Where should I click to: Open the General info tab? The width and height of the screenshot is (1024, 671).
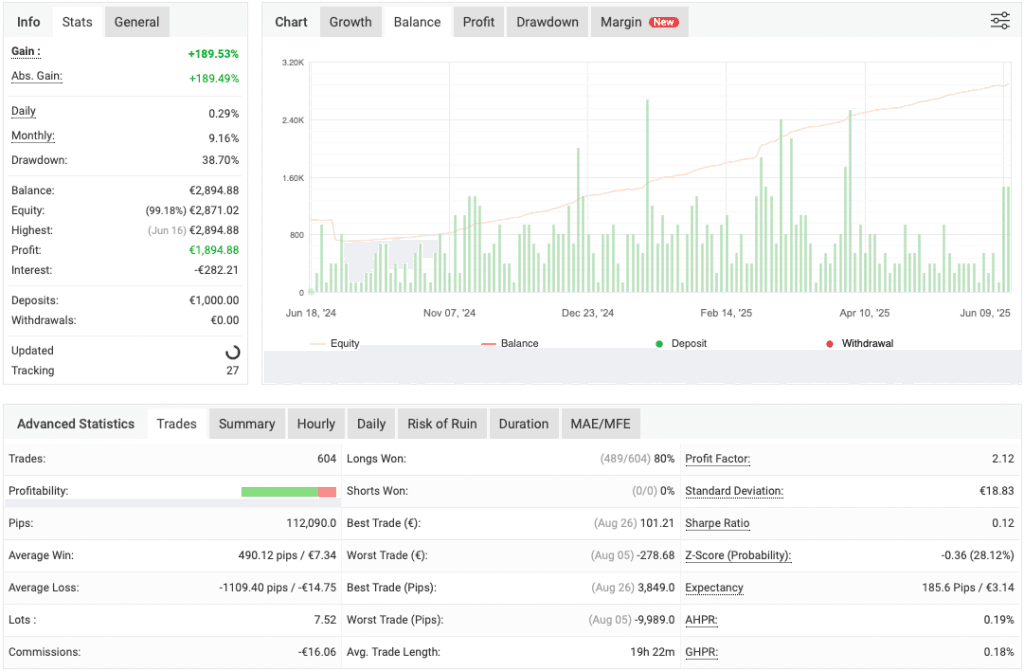pos(136,21)
